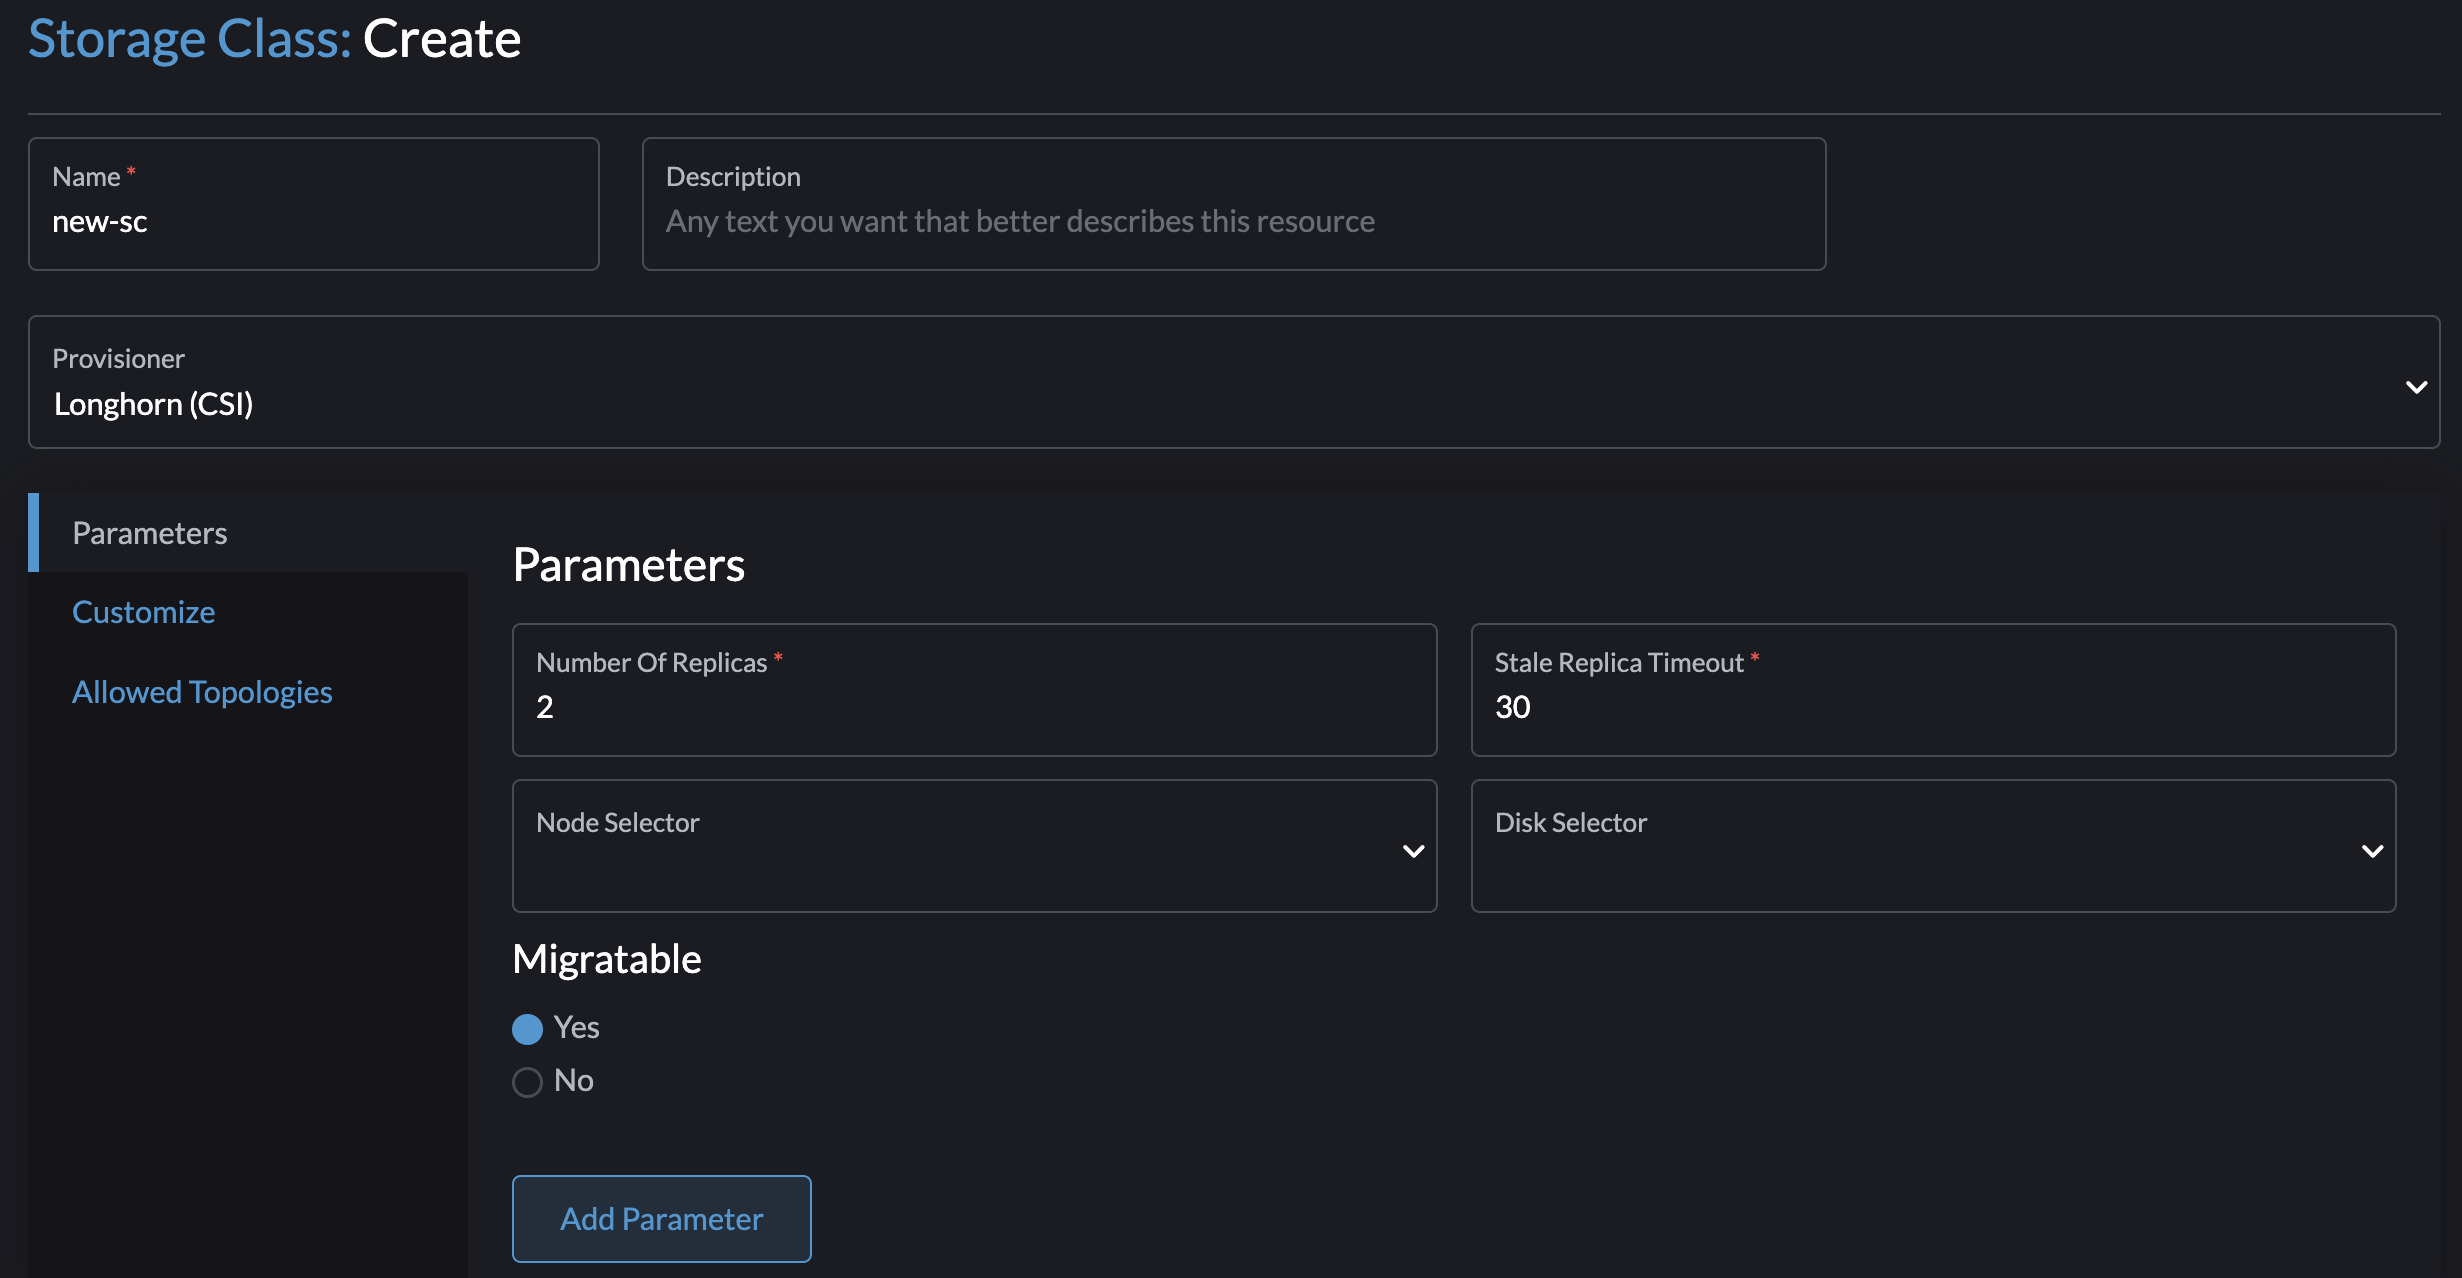The width and height of the screenshot is (2462, 1278).
Task: Click the Migratable section heading
Action: point(607,959)
